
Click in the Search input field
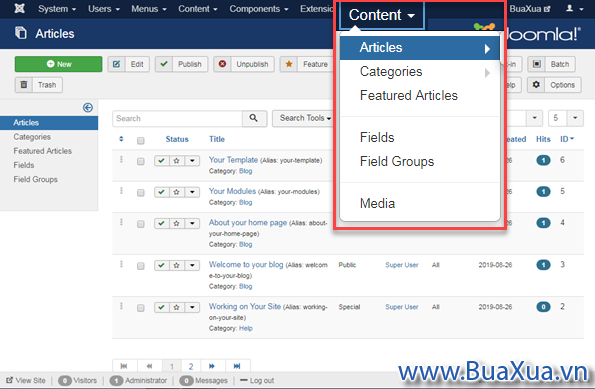tap(177, 118)
